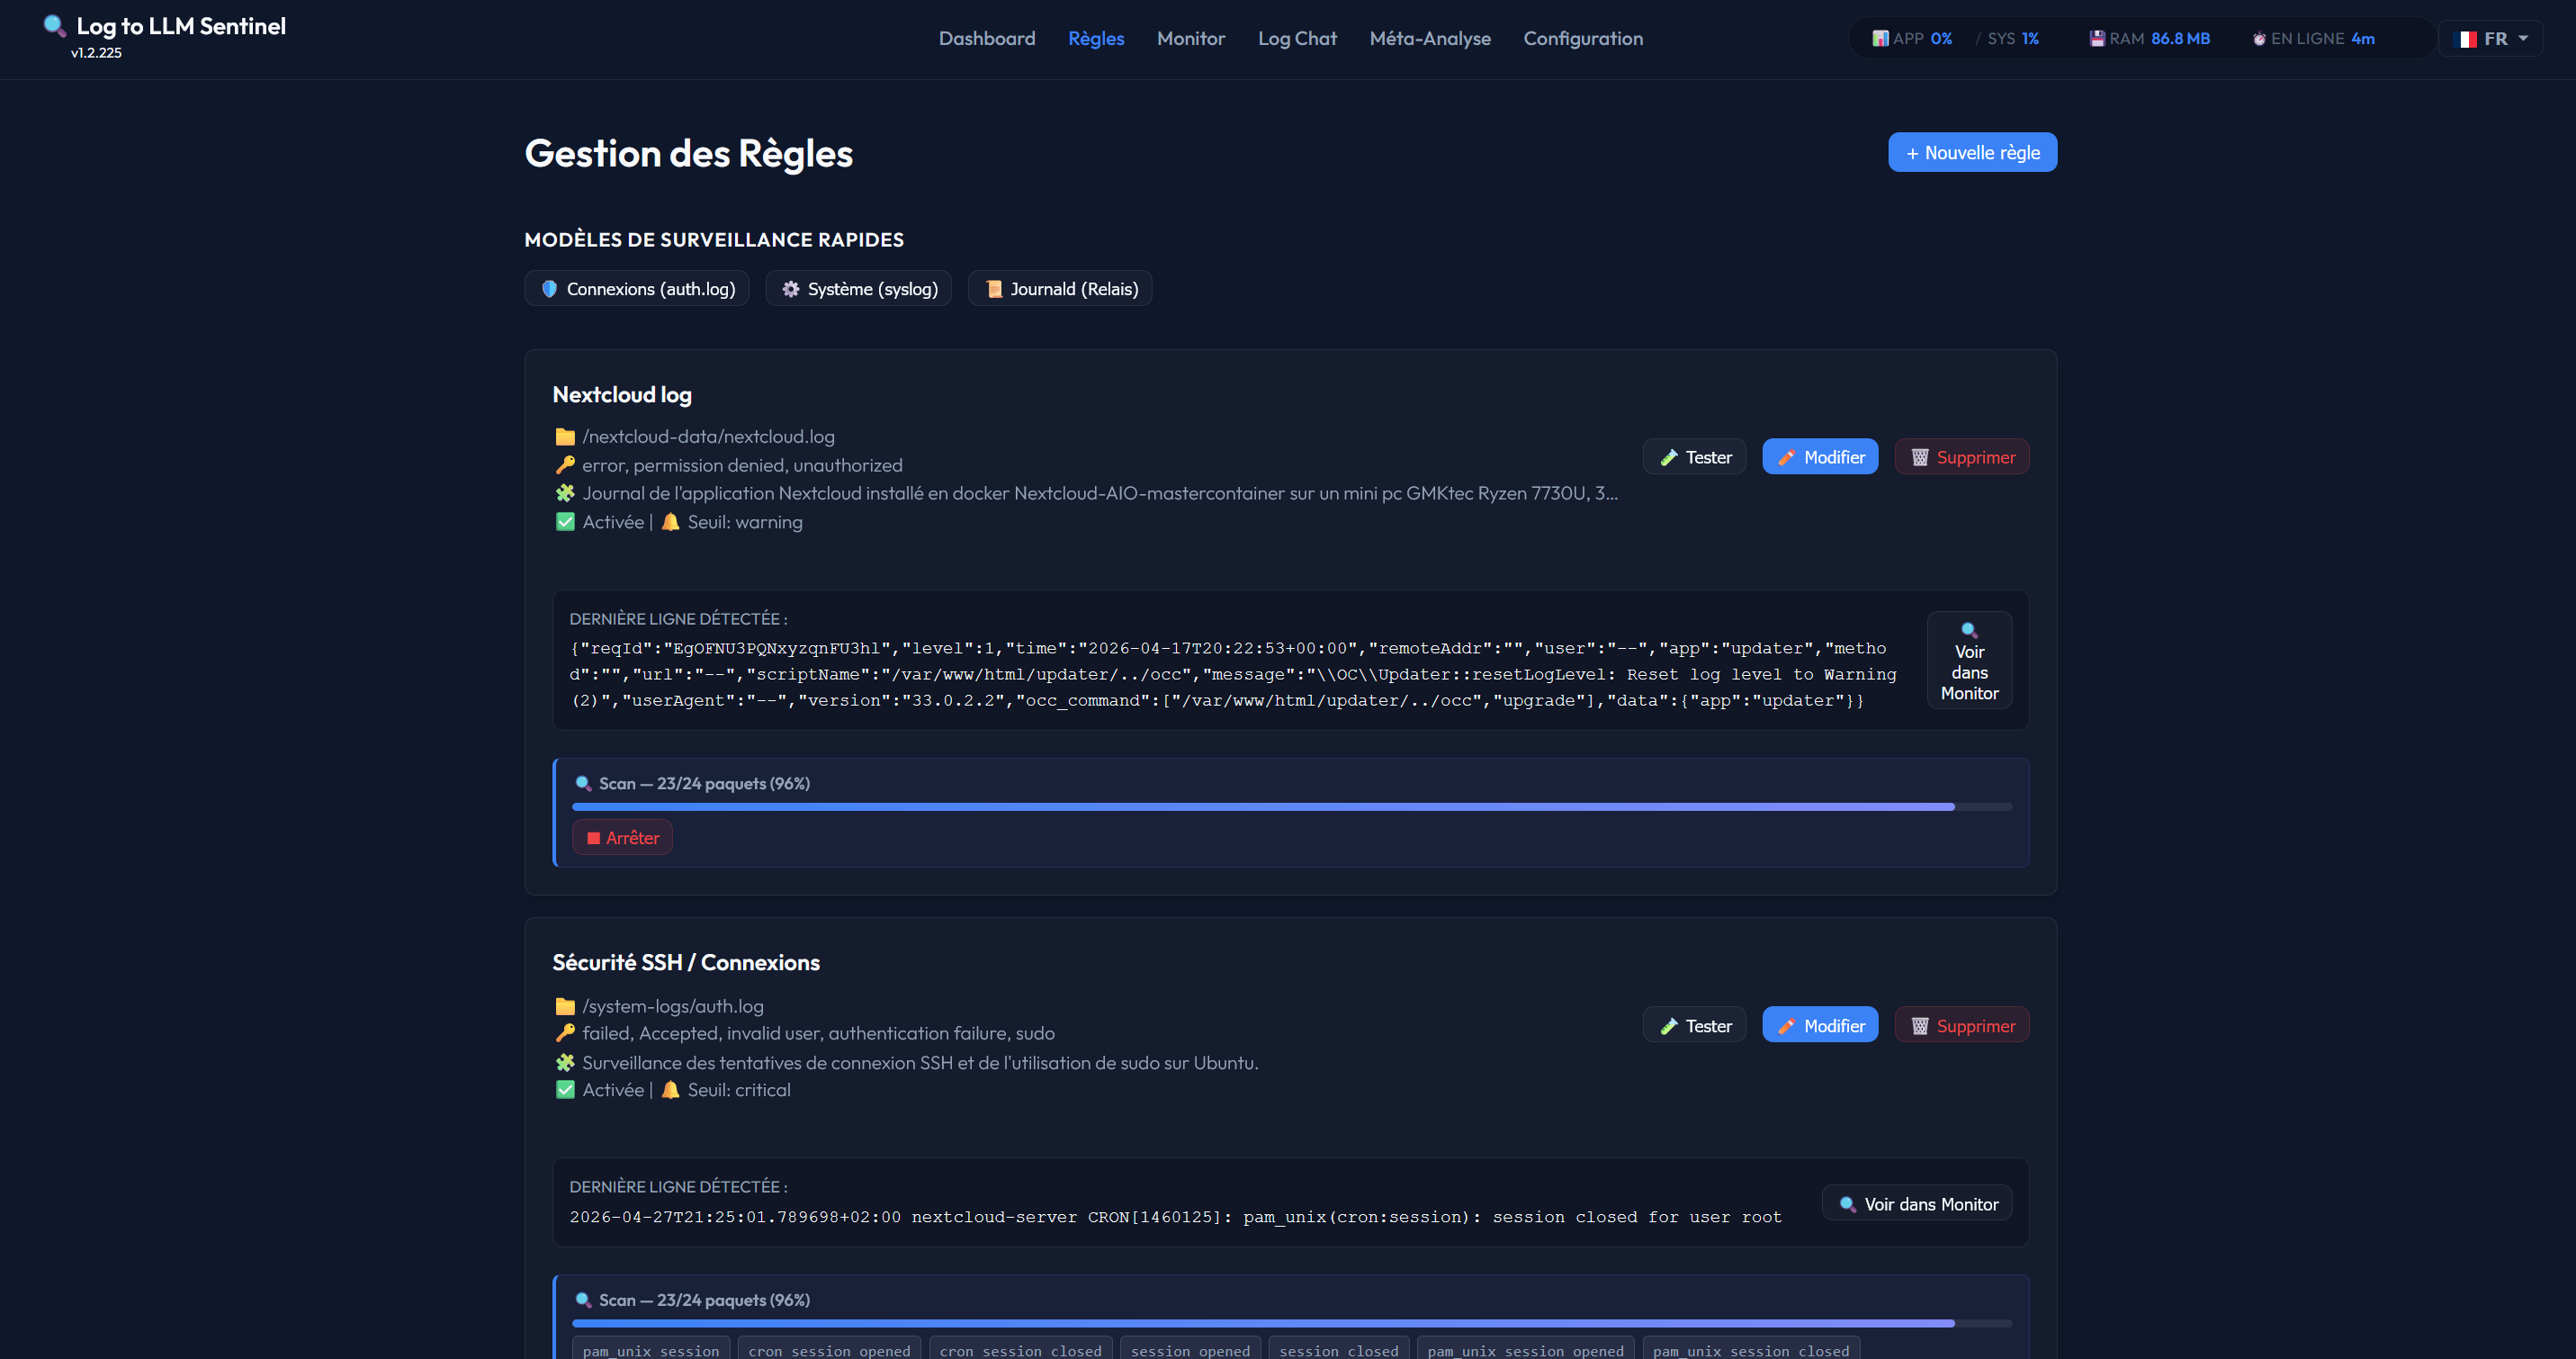Click puzzle icon beside Nextcloud journal description

[565, 493]
